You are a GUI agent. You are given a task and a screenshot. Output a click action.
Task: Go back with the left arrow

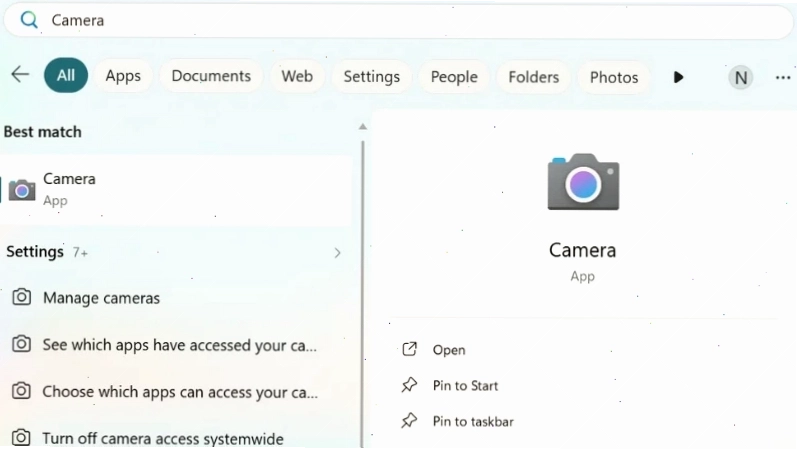(20, 75)
